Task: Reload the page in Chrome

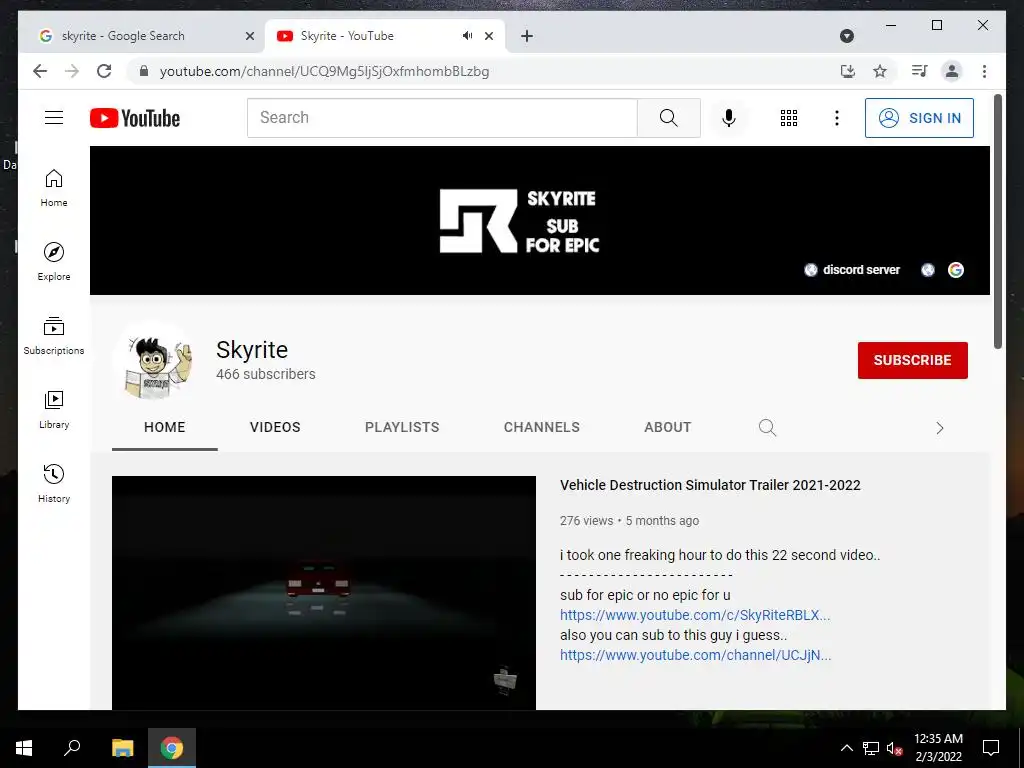Action: (104, 71)
